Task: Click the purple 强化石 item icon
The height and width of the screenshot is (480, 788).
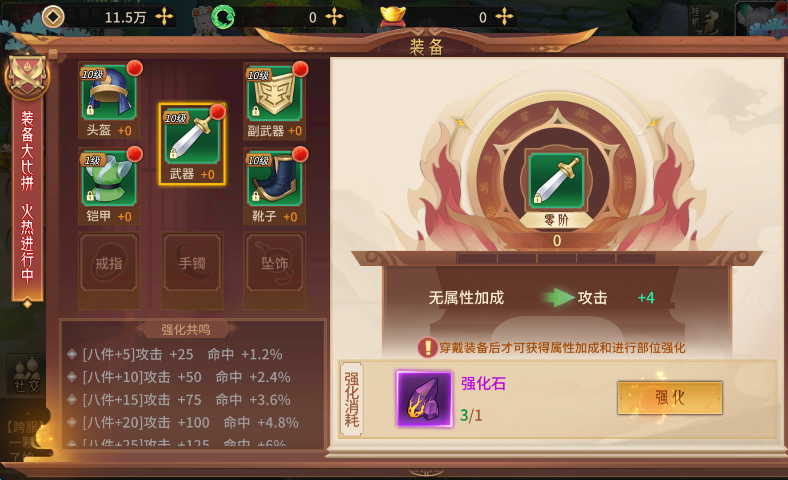Action: point(424,399)
